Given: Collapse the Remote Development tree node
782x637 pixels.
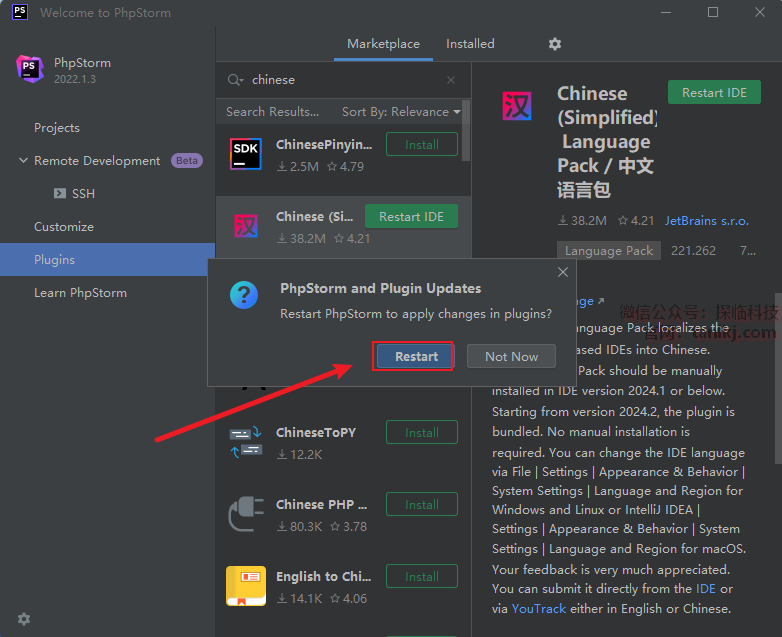Looking at the screenshot, I should coord(23,161).
